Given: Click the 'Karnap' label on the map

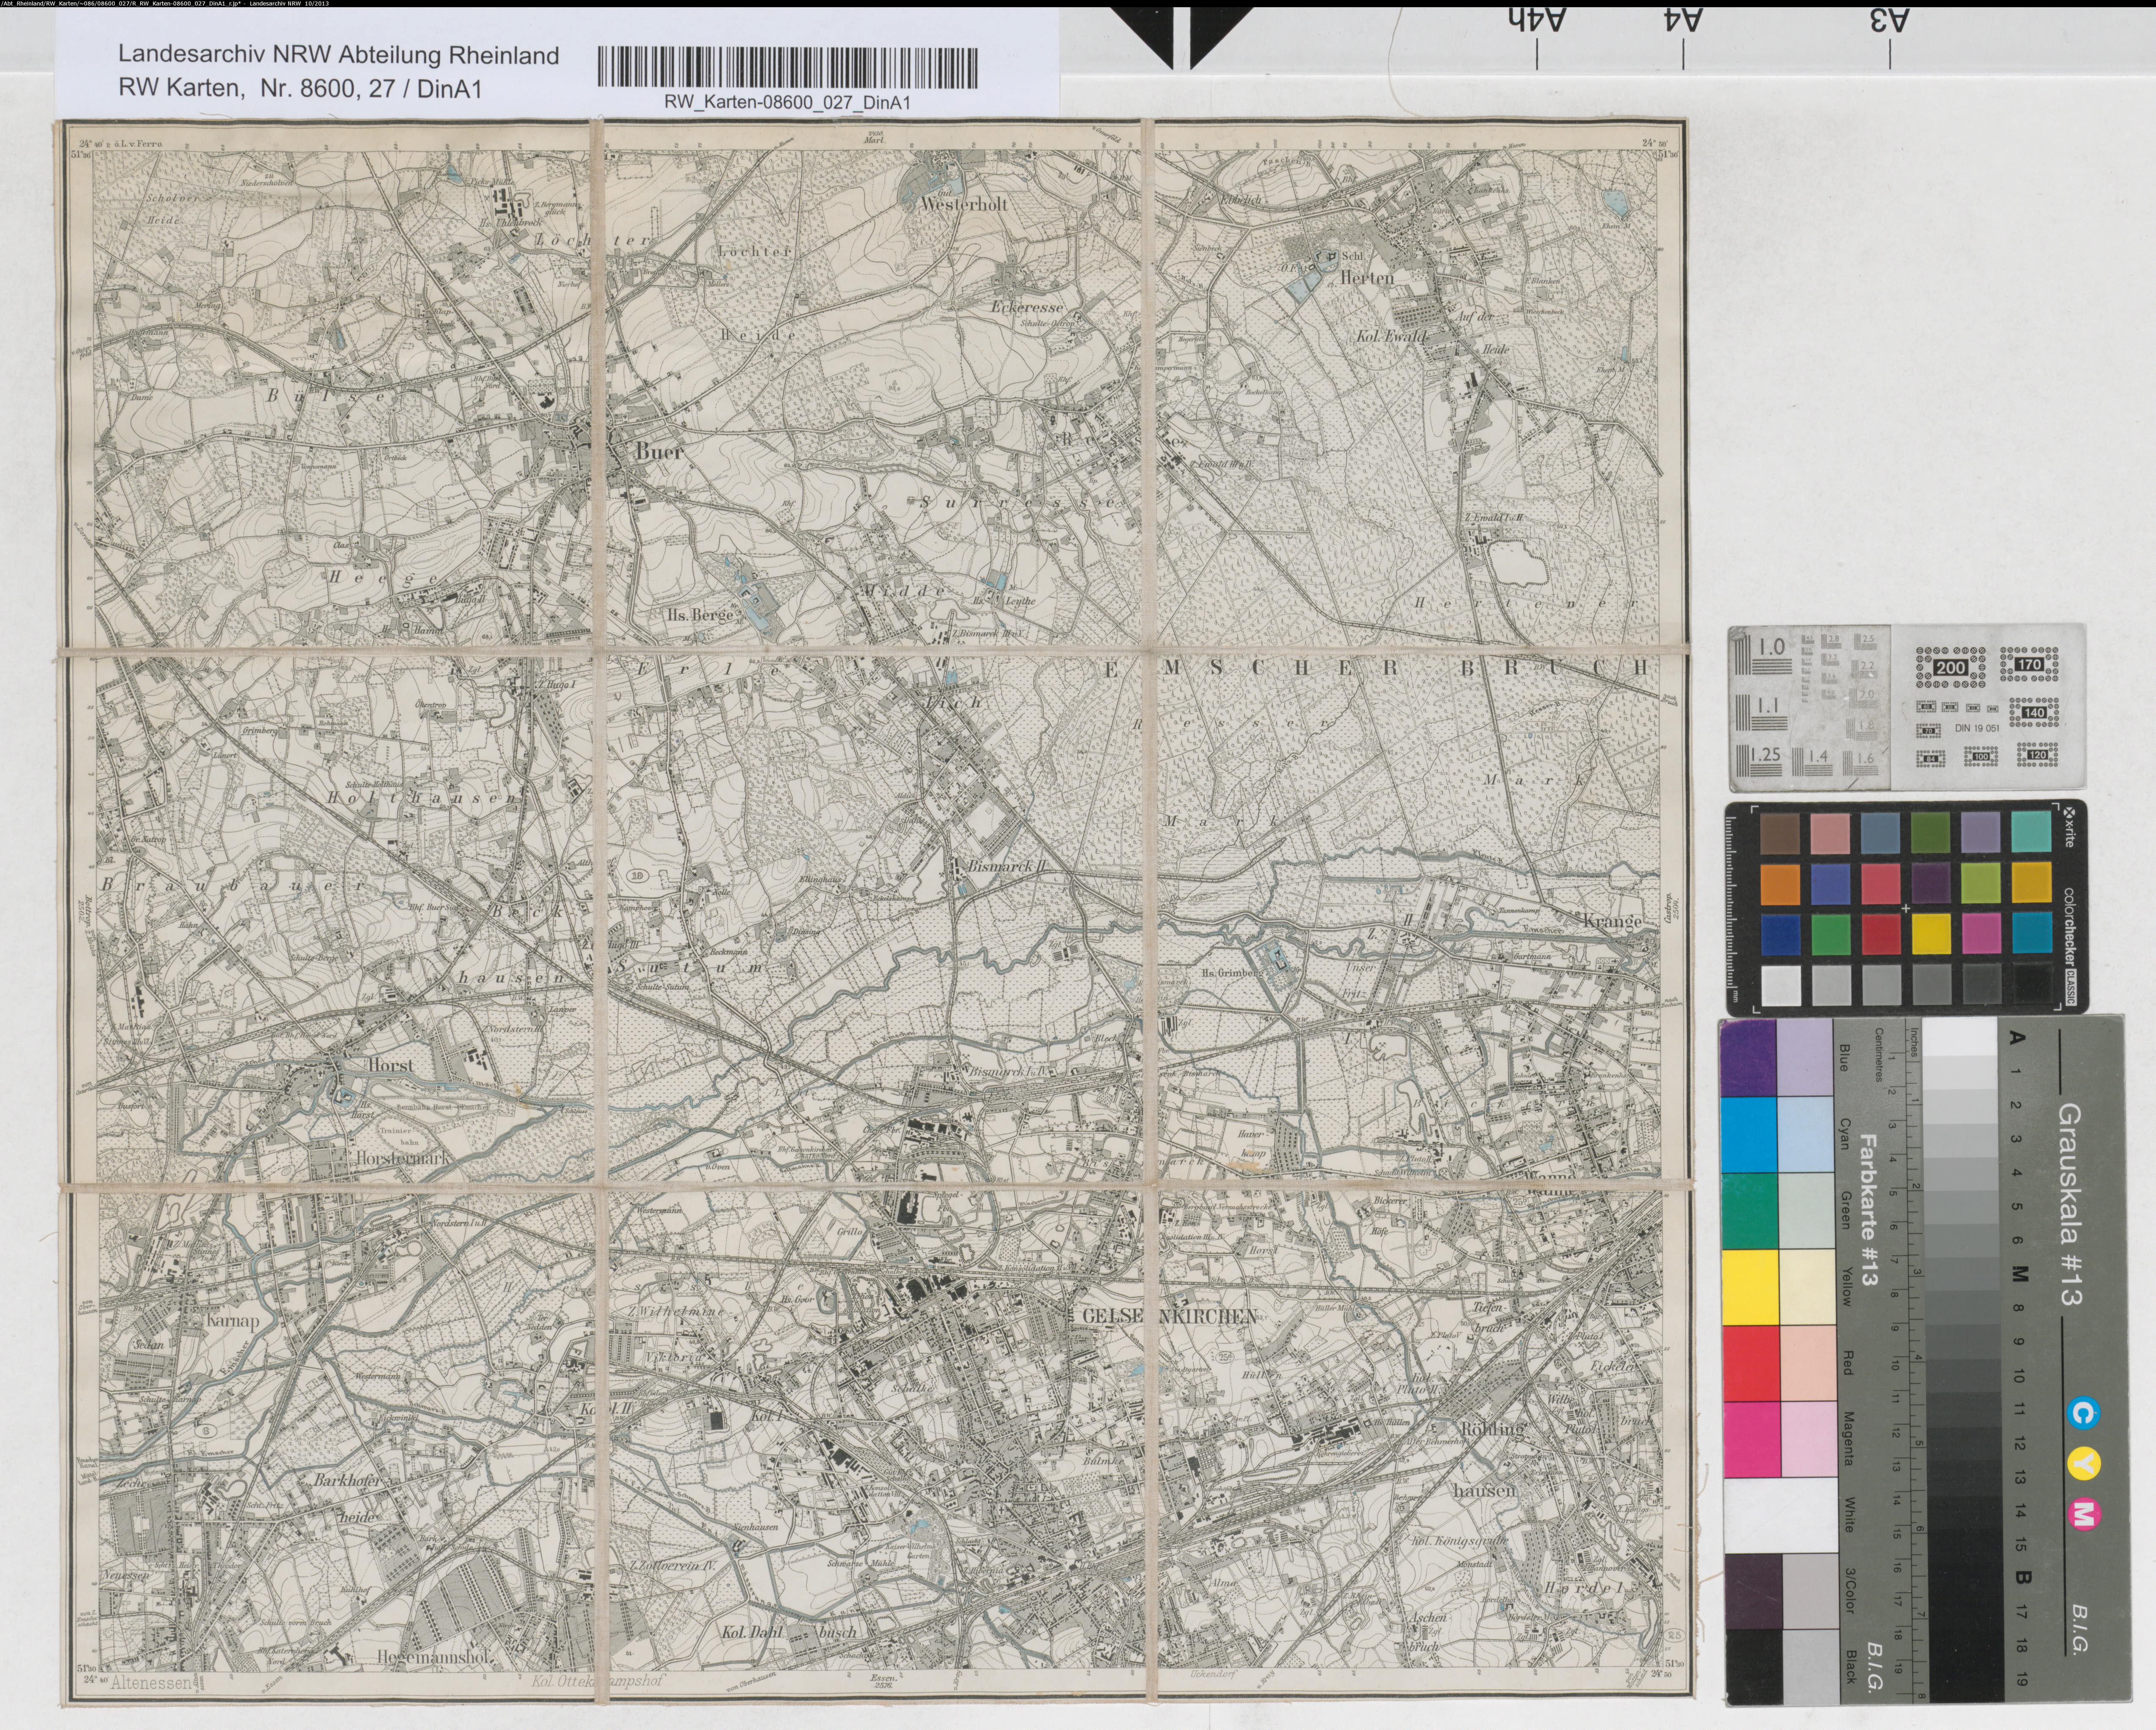Looking at the screenshot, I should pyautogui.click(x=232, y=1321).
